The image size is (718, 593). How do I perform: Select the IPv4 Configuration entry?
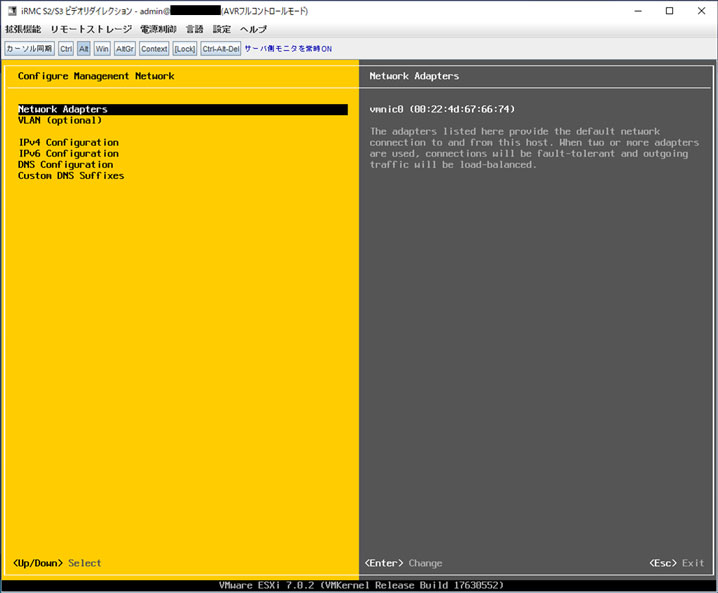[x=68, y=142]
